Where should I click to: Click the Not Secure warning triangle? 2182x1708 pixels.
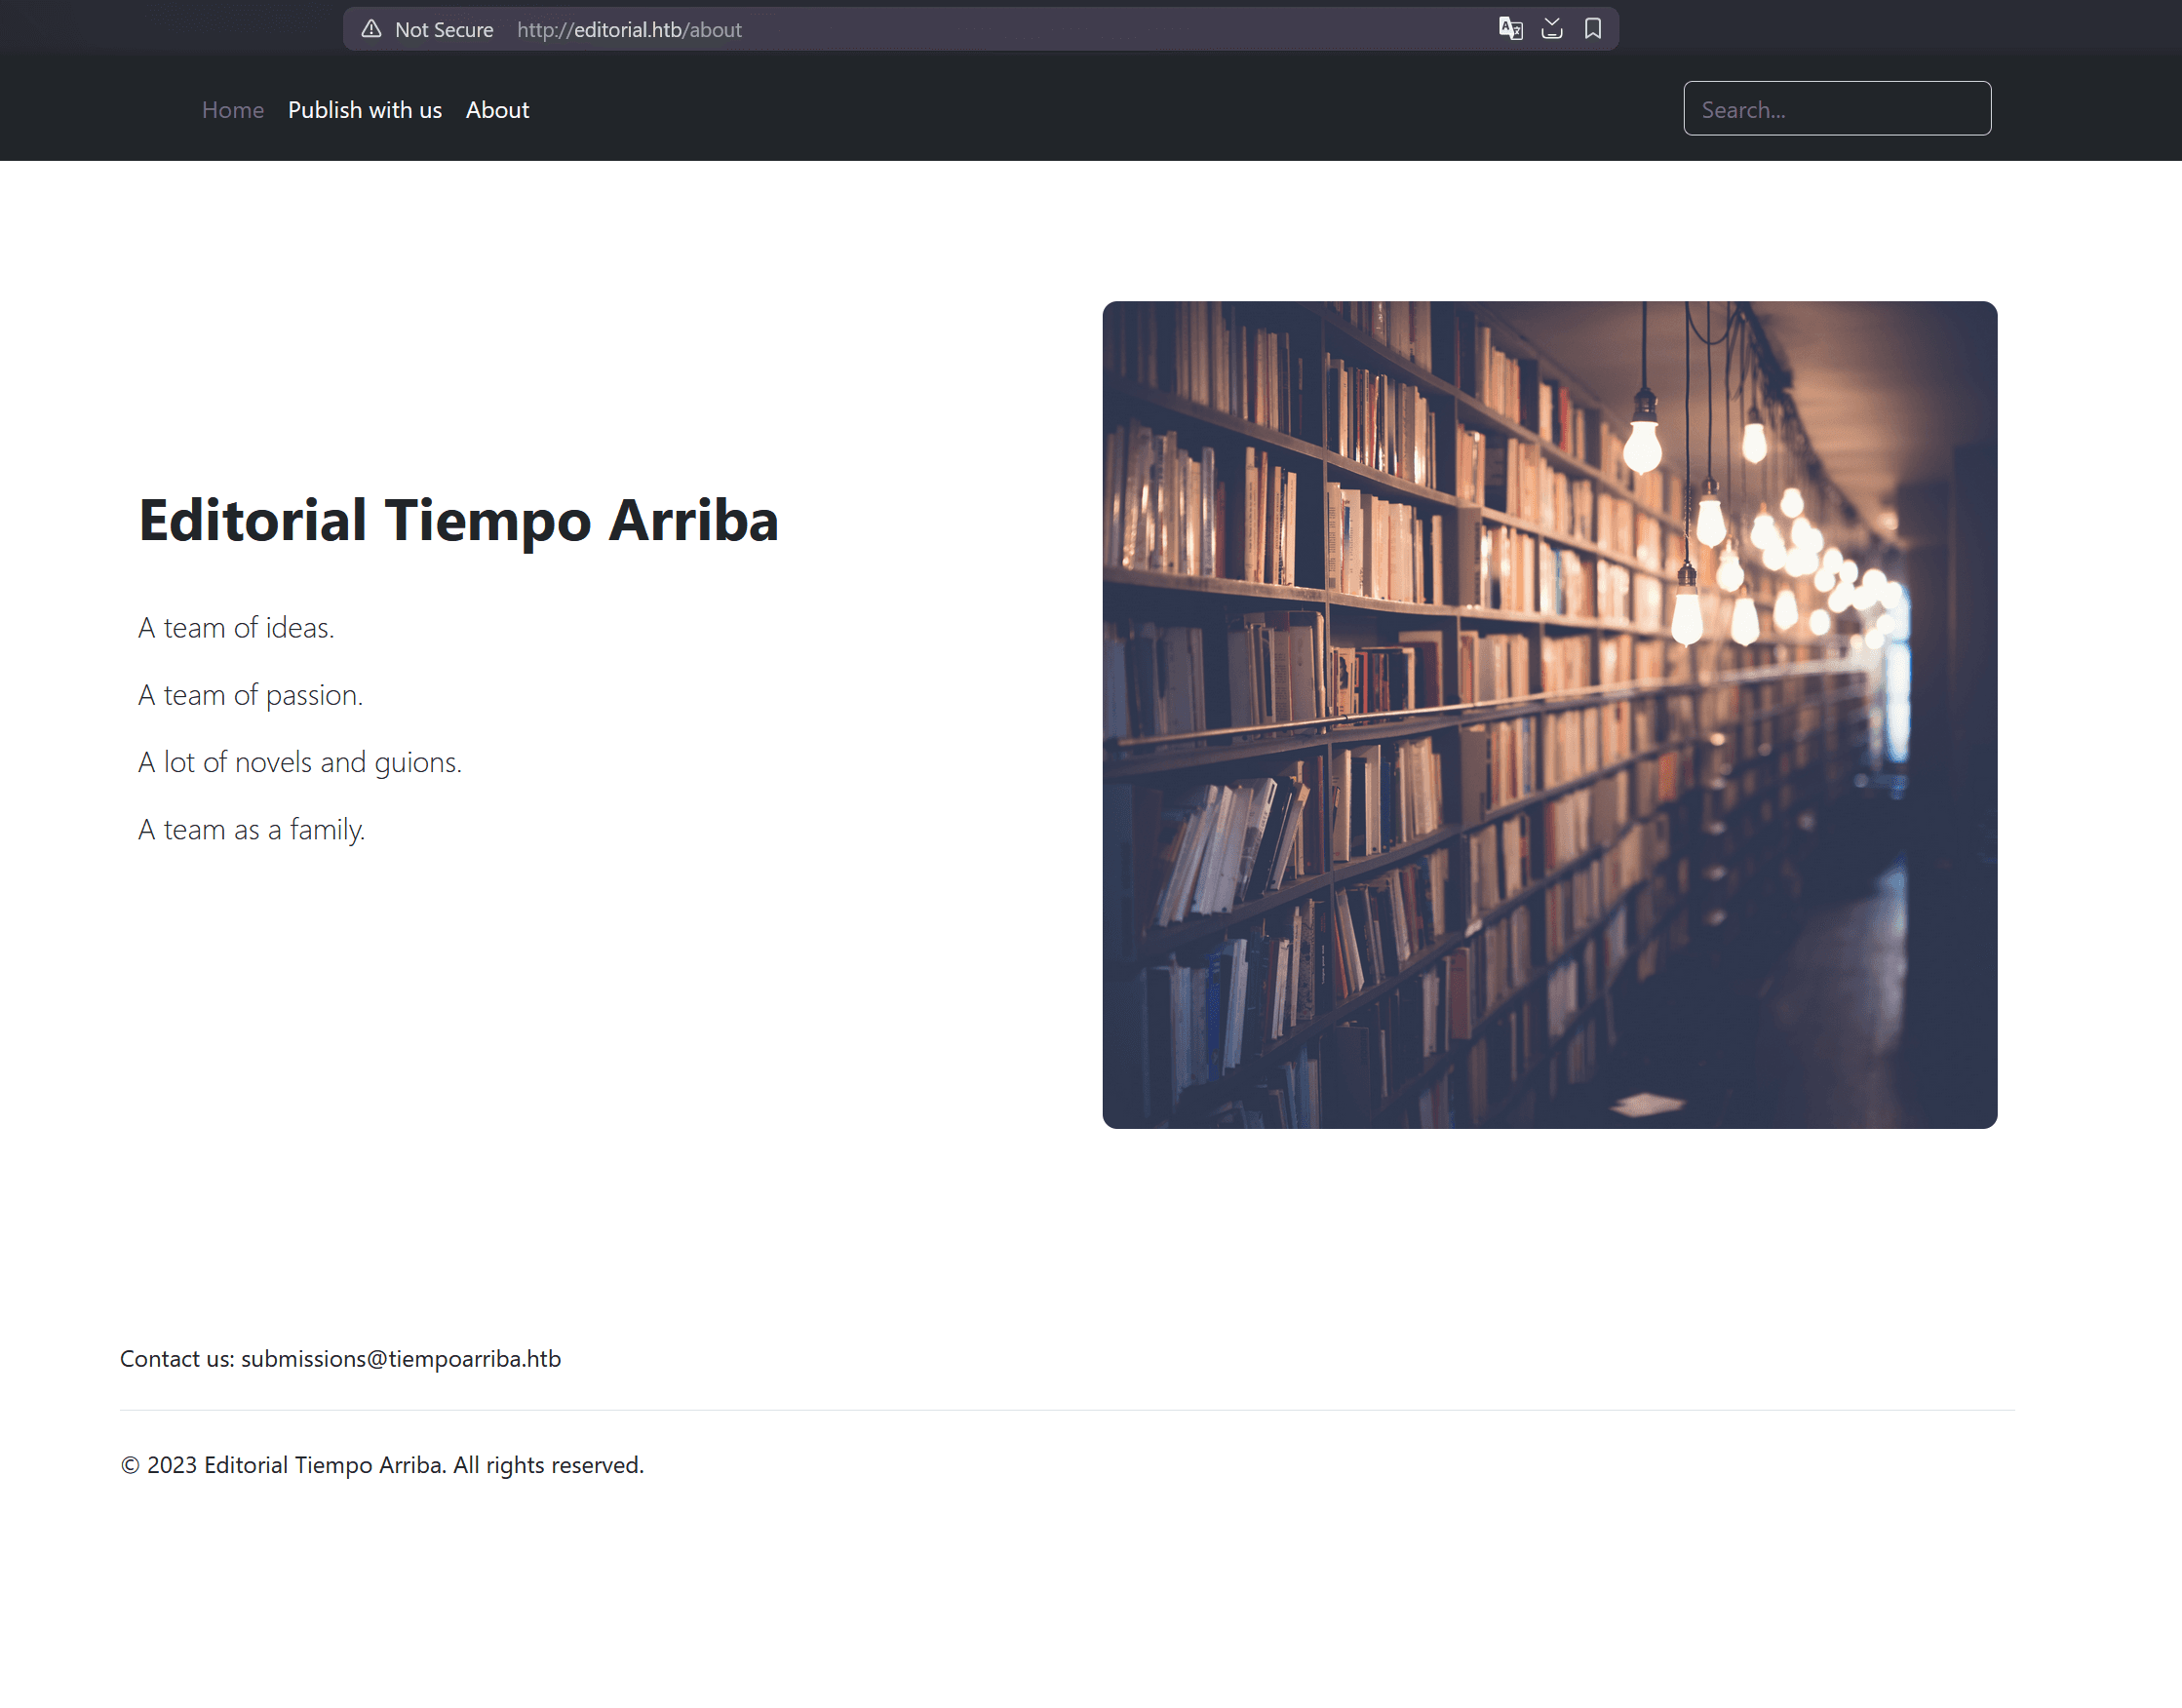pos(371,29)
